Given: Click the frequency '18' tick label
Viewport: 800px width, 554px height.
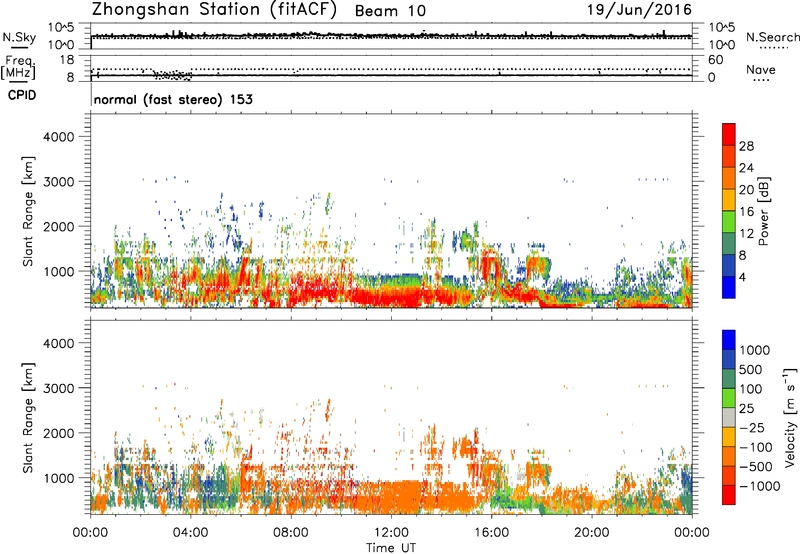Looking at the screenshot, I should coord(67,60).
